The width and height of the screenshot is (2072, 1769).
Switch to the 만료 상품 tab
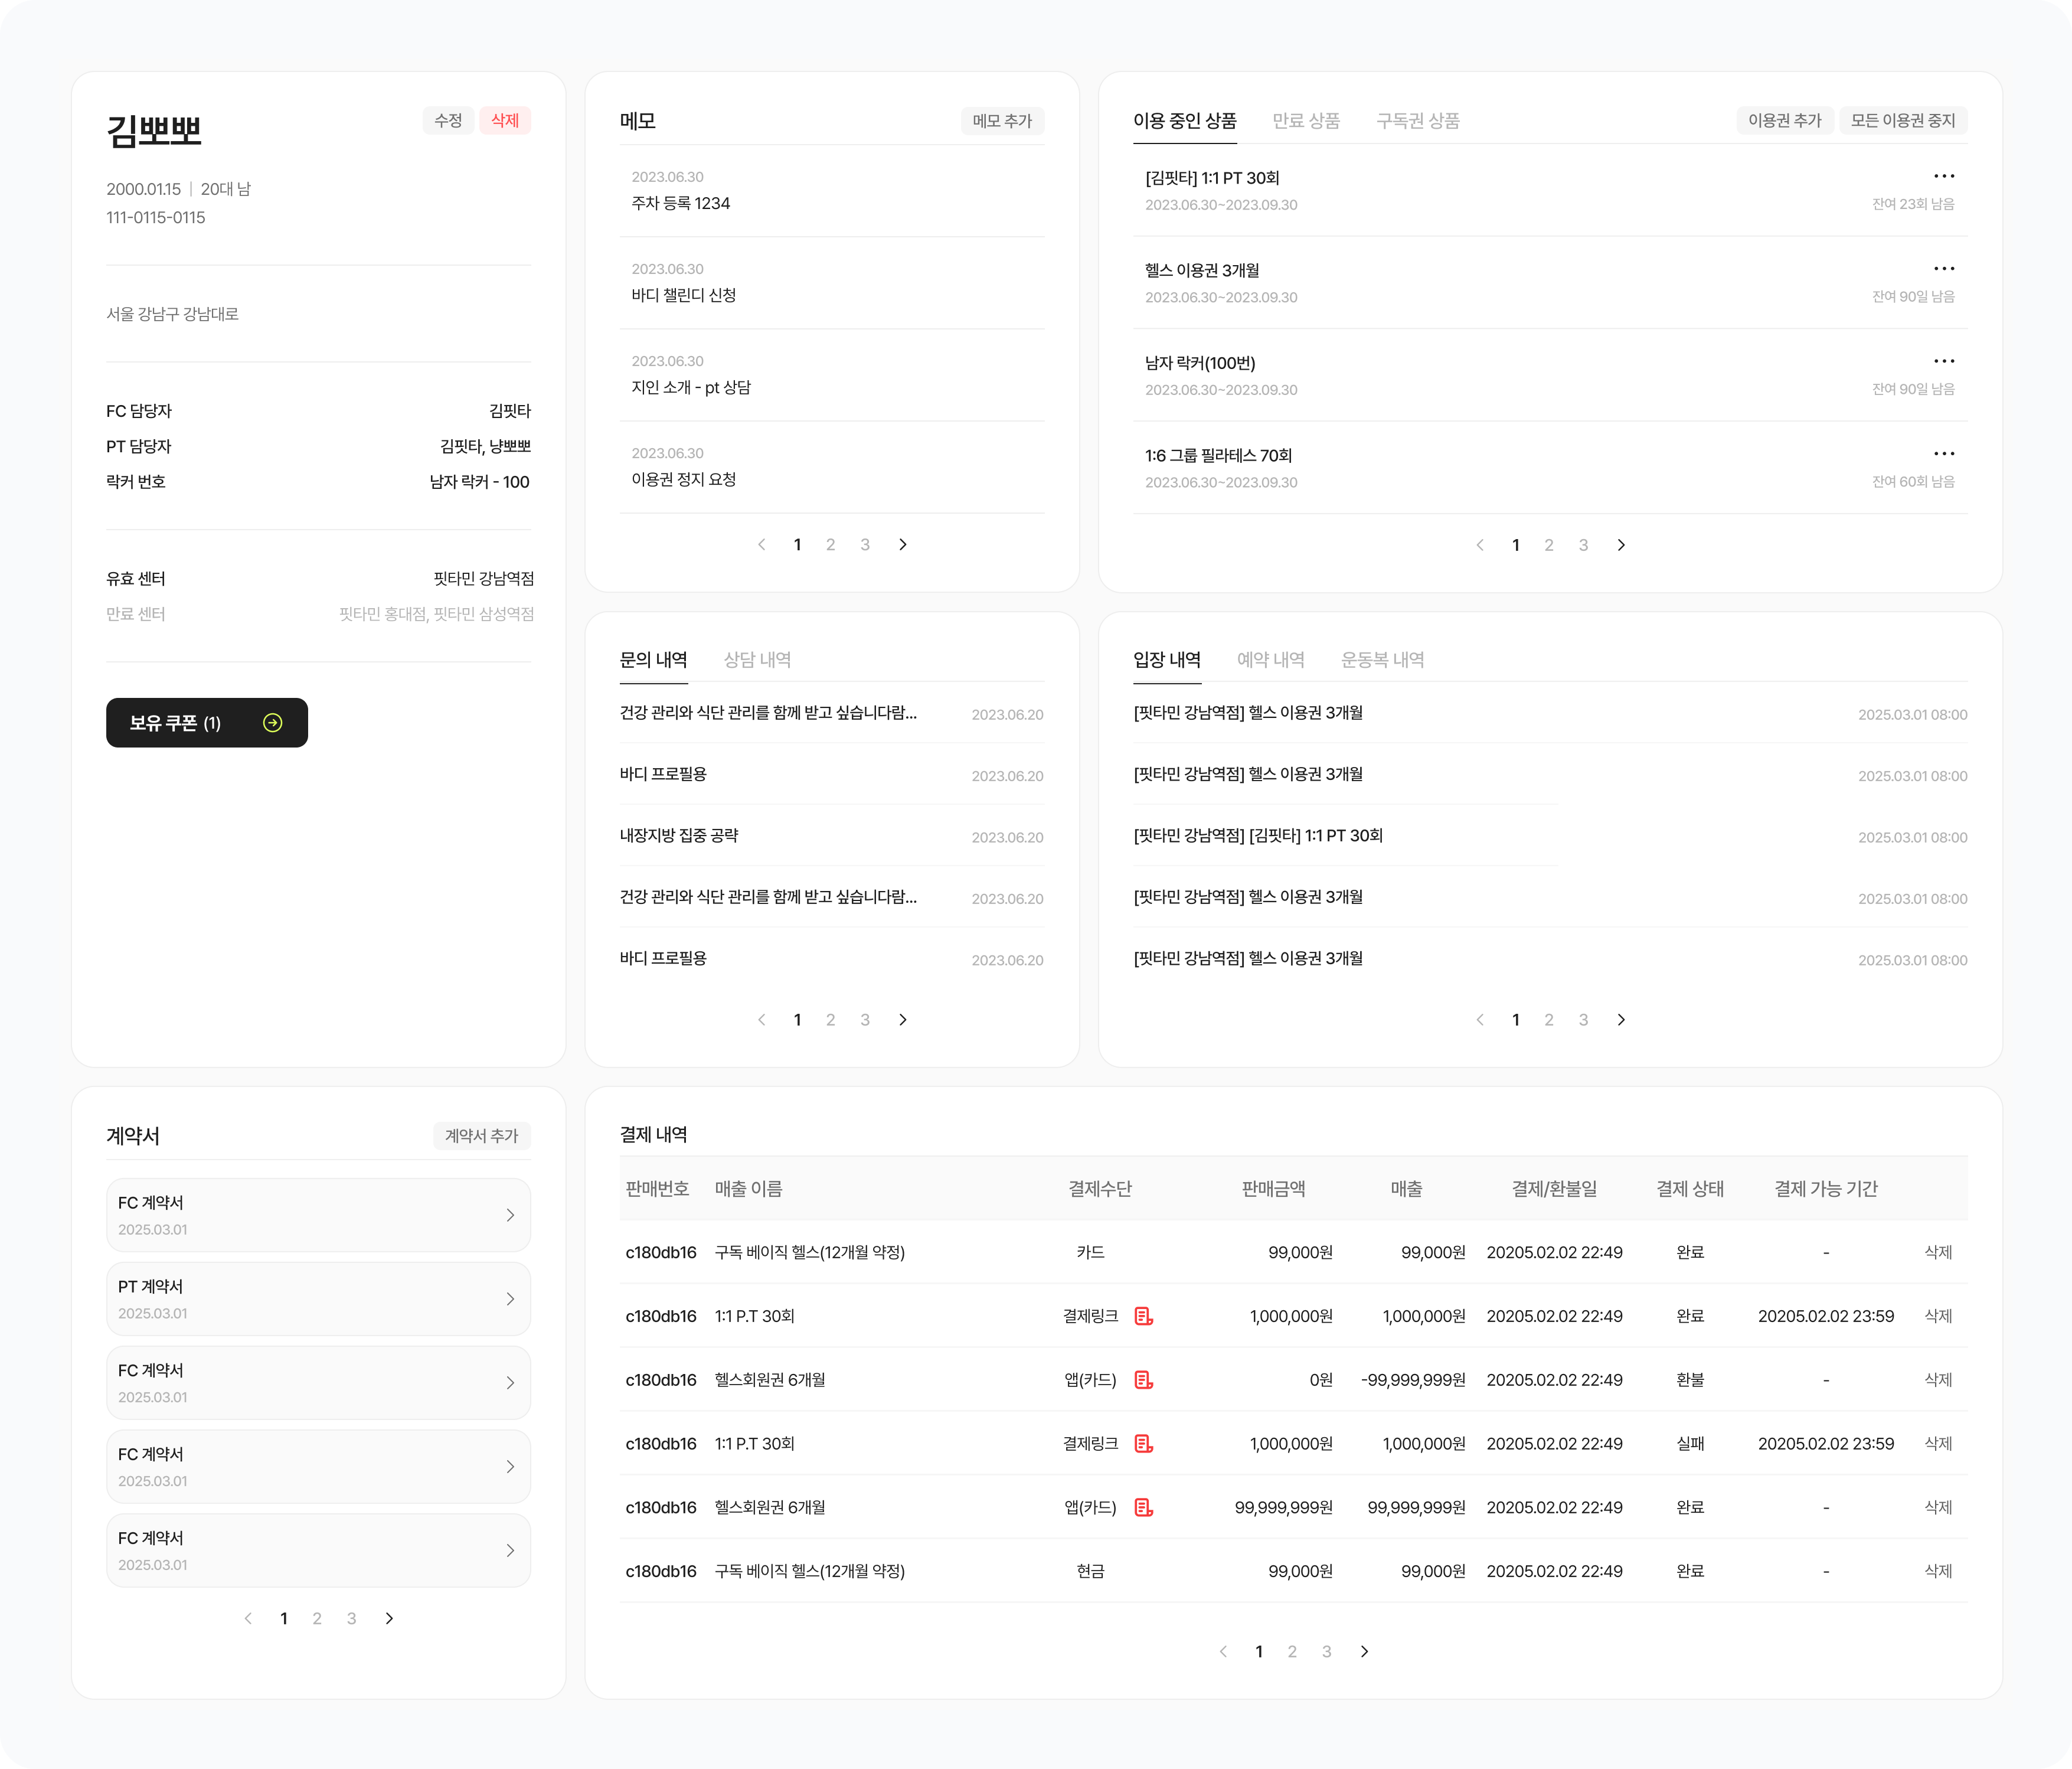tap(1305, 121)
